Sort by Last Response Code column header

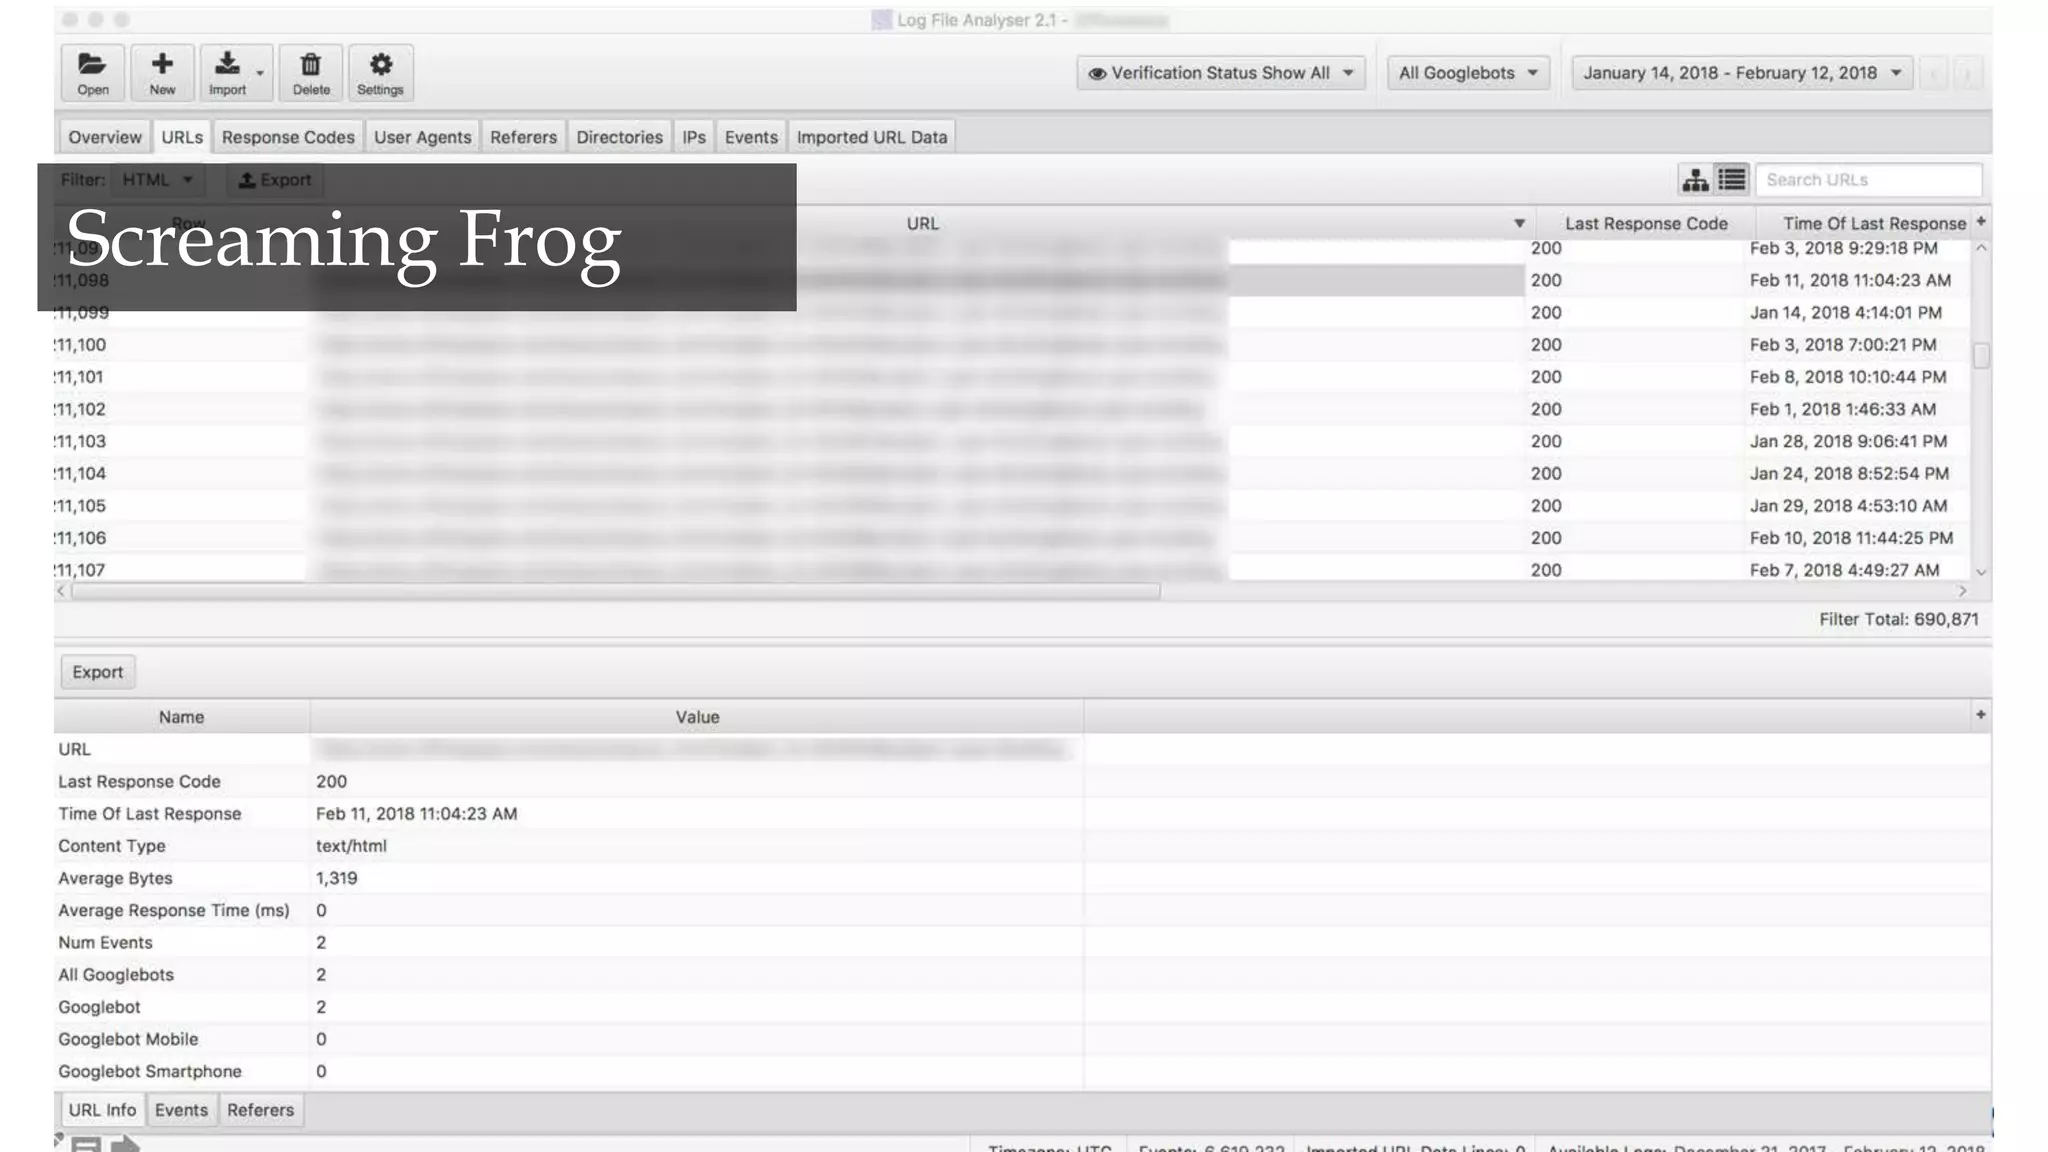pos(1646,223)
